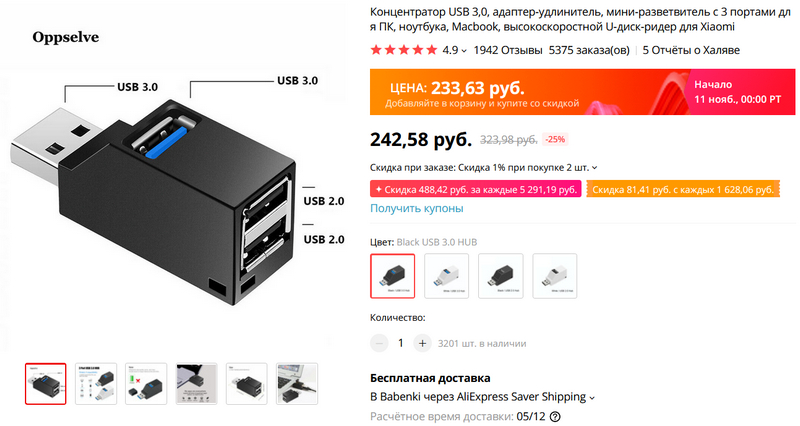Viewport: 800px width, 426px height.
Task: Click the orange 81,41 руб. discount badge
Action: tap(683, 189)
